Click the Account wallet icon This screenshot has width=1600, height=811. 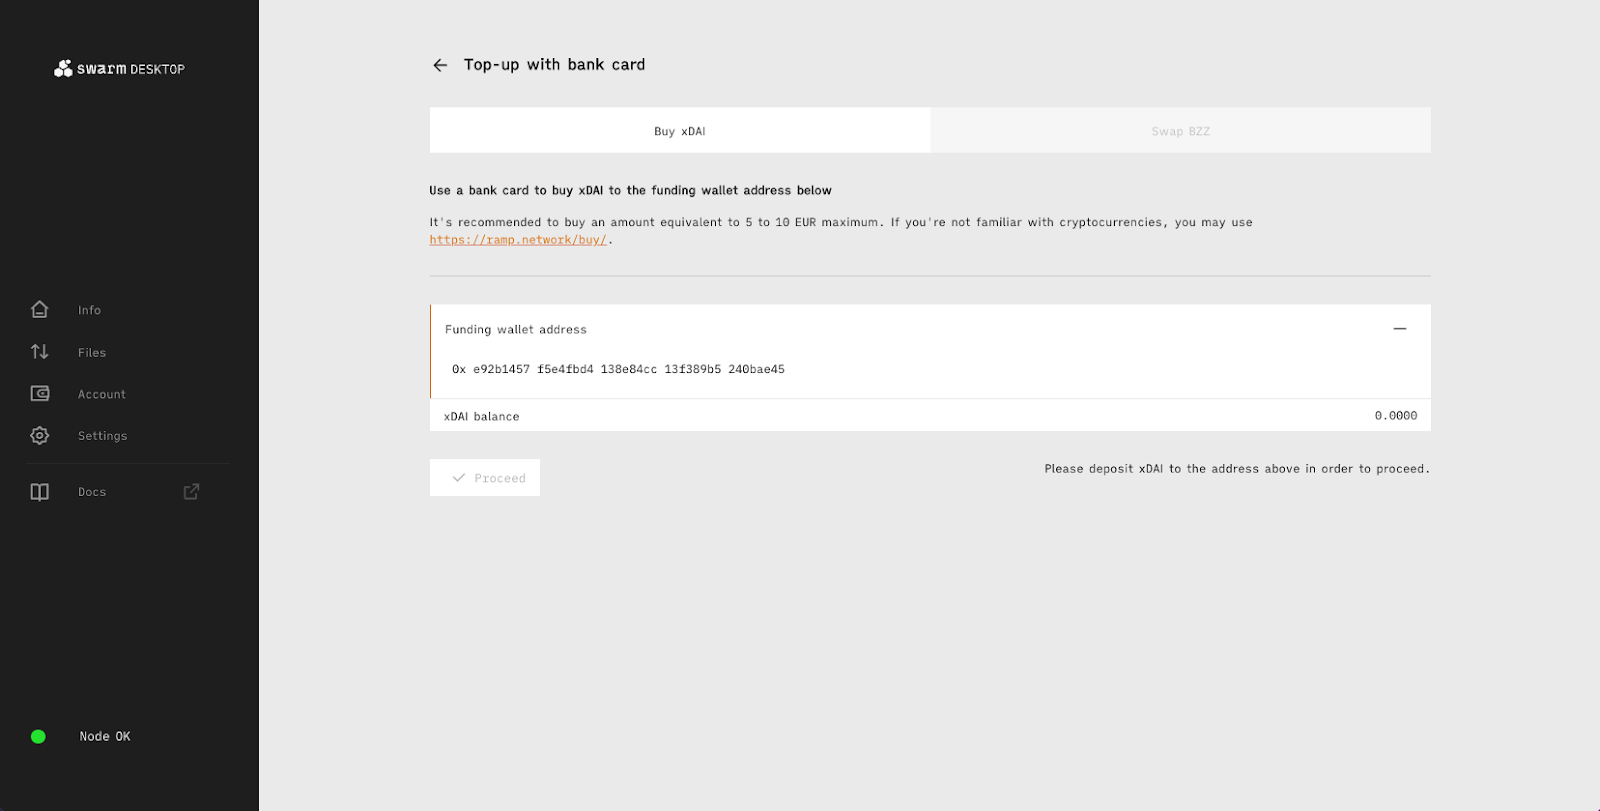40,394
